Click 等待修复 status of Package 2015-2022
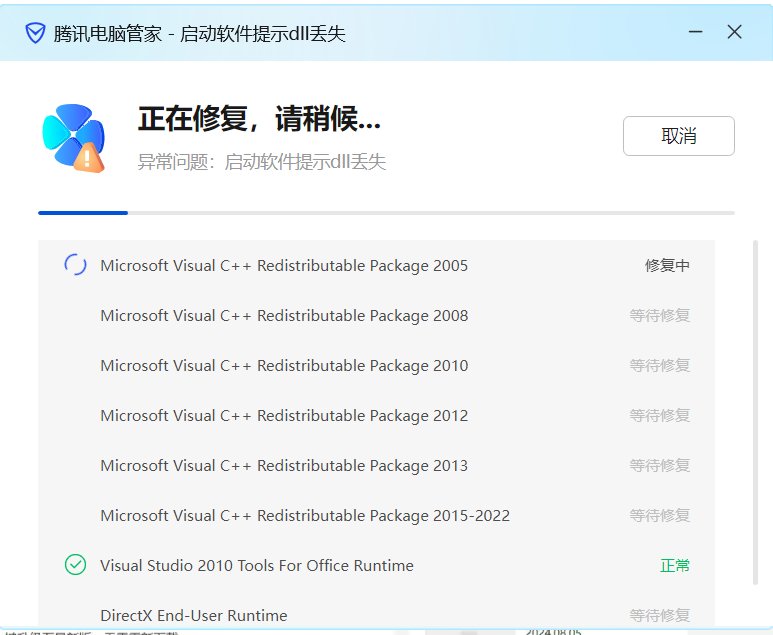The height and width of the screenshot is (635, 773). coord(660,515)
